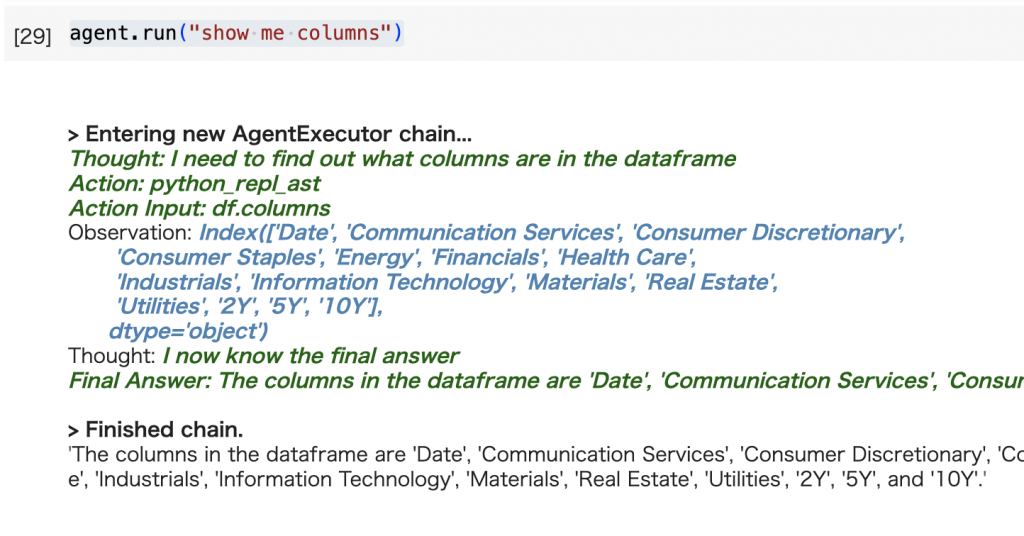Viewport: 1024px width, 536px height.
Task: Click the "show me columns" string argument
Action: pos(290,33)
